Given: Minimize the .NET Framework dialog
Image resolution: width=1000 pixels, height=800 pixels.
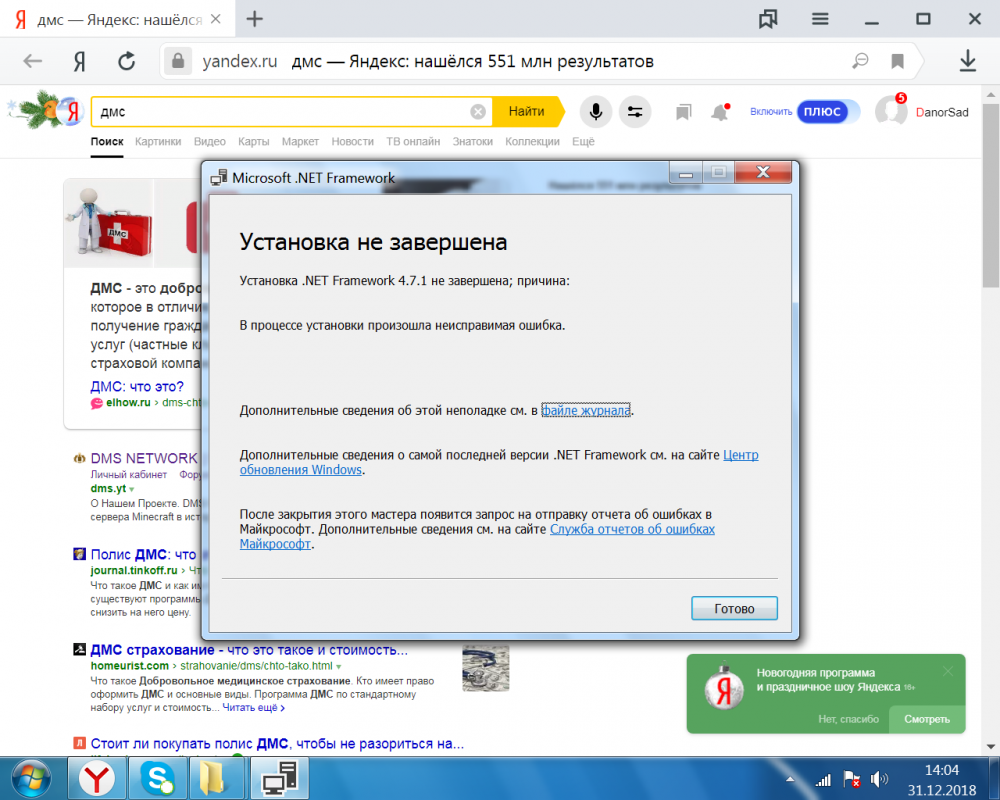Looking at the screenshot, I should click(686, 172).
